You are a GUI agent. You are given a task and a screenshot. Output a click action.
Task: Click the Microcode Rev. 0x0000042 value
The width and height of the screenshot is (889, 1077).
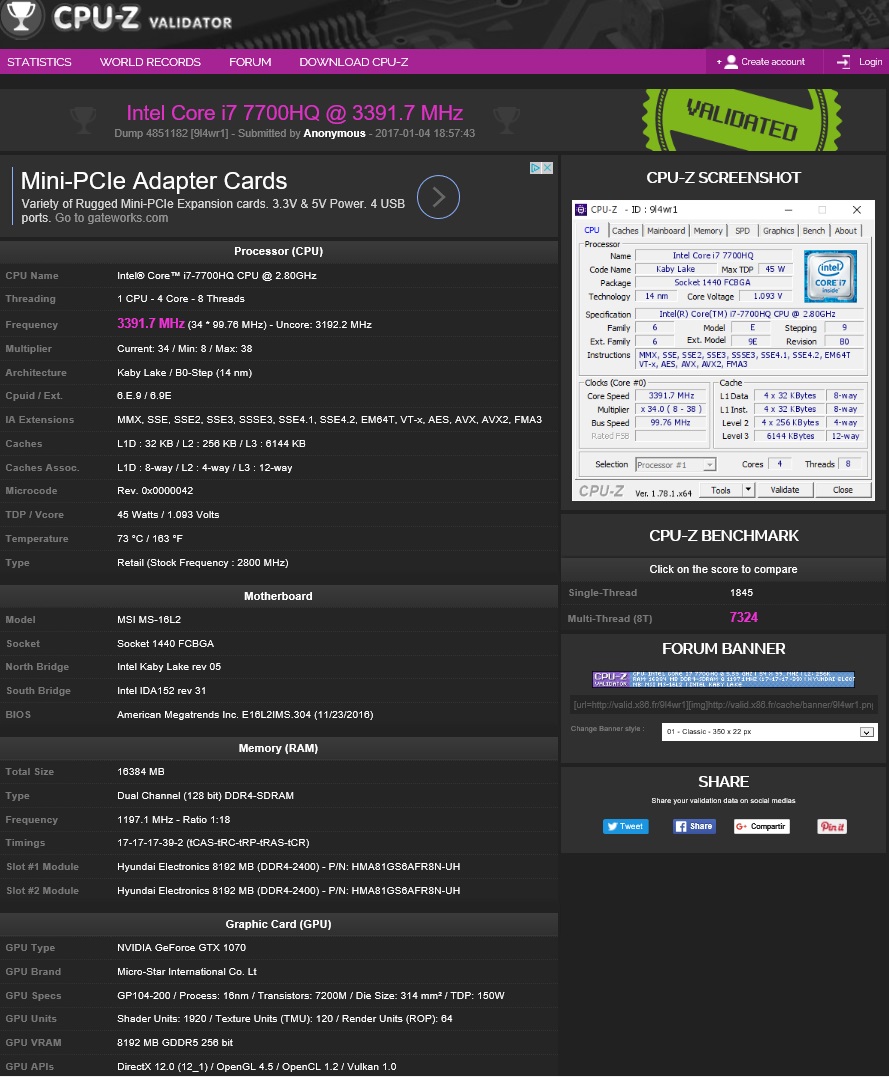pos(155,490)
